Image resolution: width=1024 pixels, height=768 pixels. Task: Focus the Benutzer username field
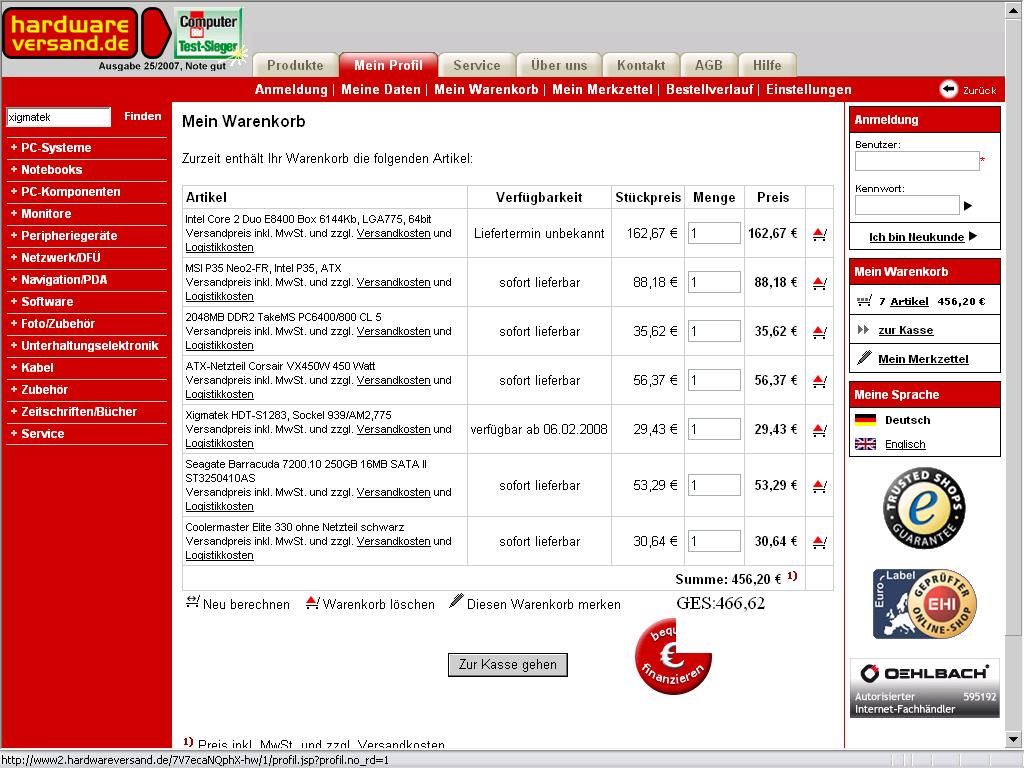(917, 161)
